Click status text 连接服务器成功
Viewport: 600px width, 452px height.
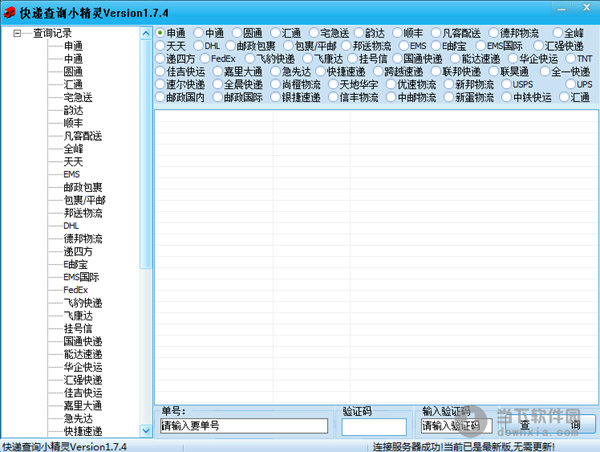click(408, 447)
